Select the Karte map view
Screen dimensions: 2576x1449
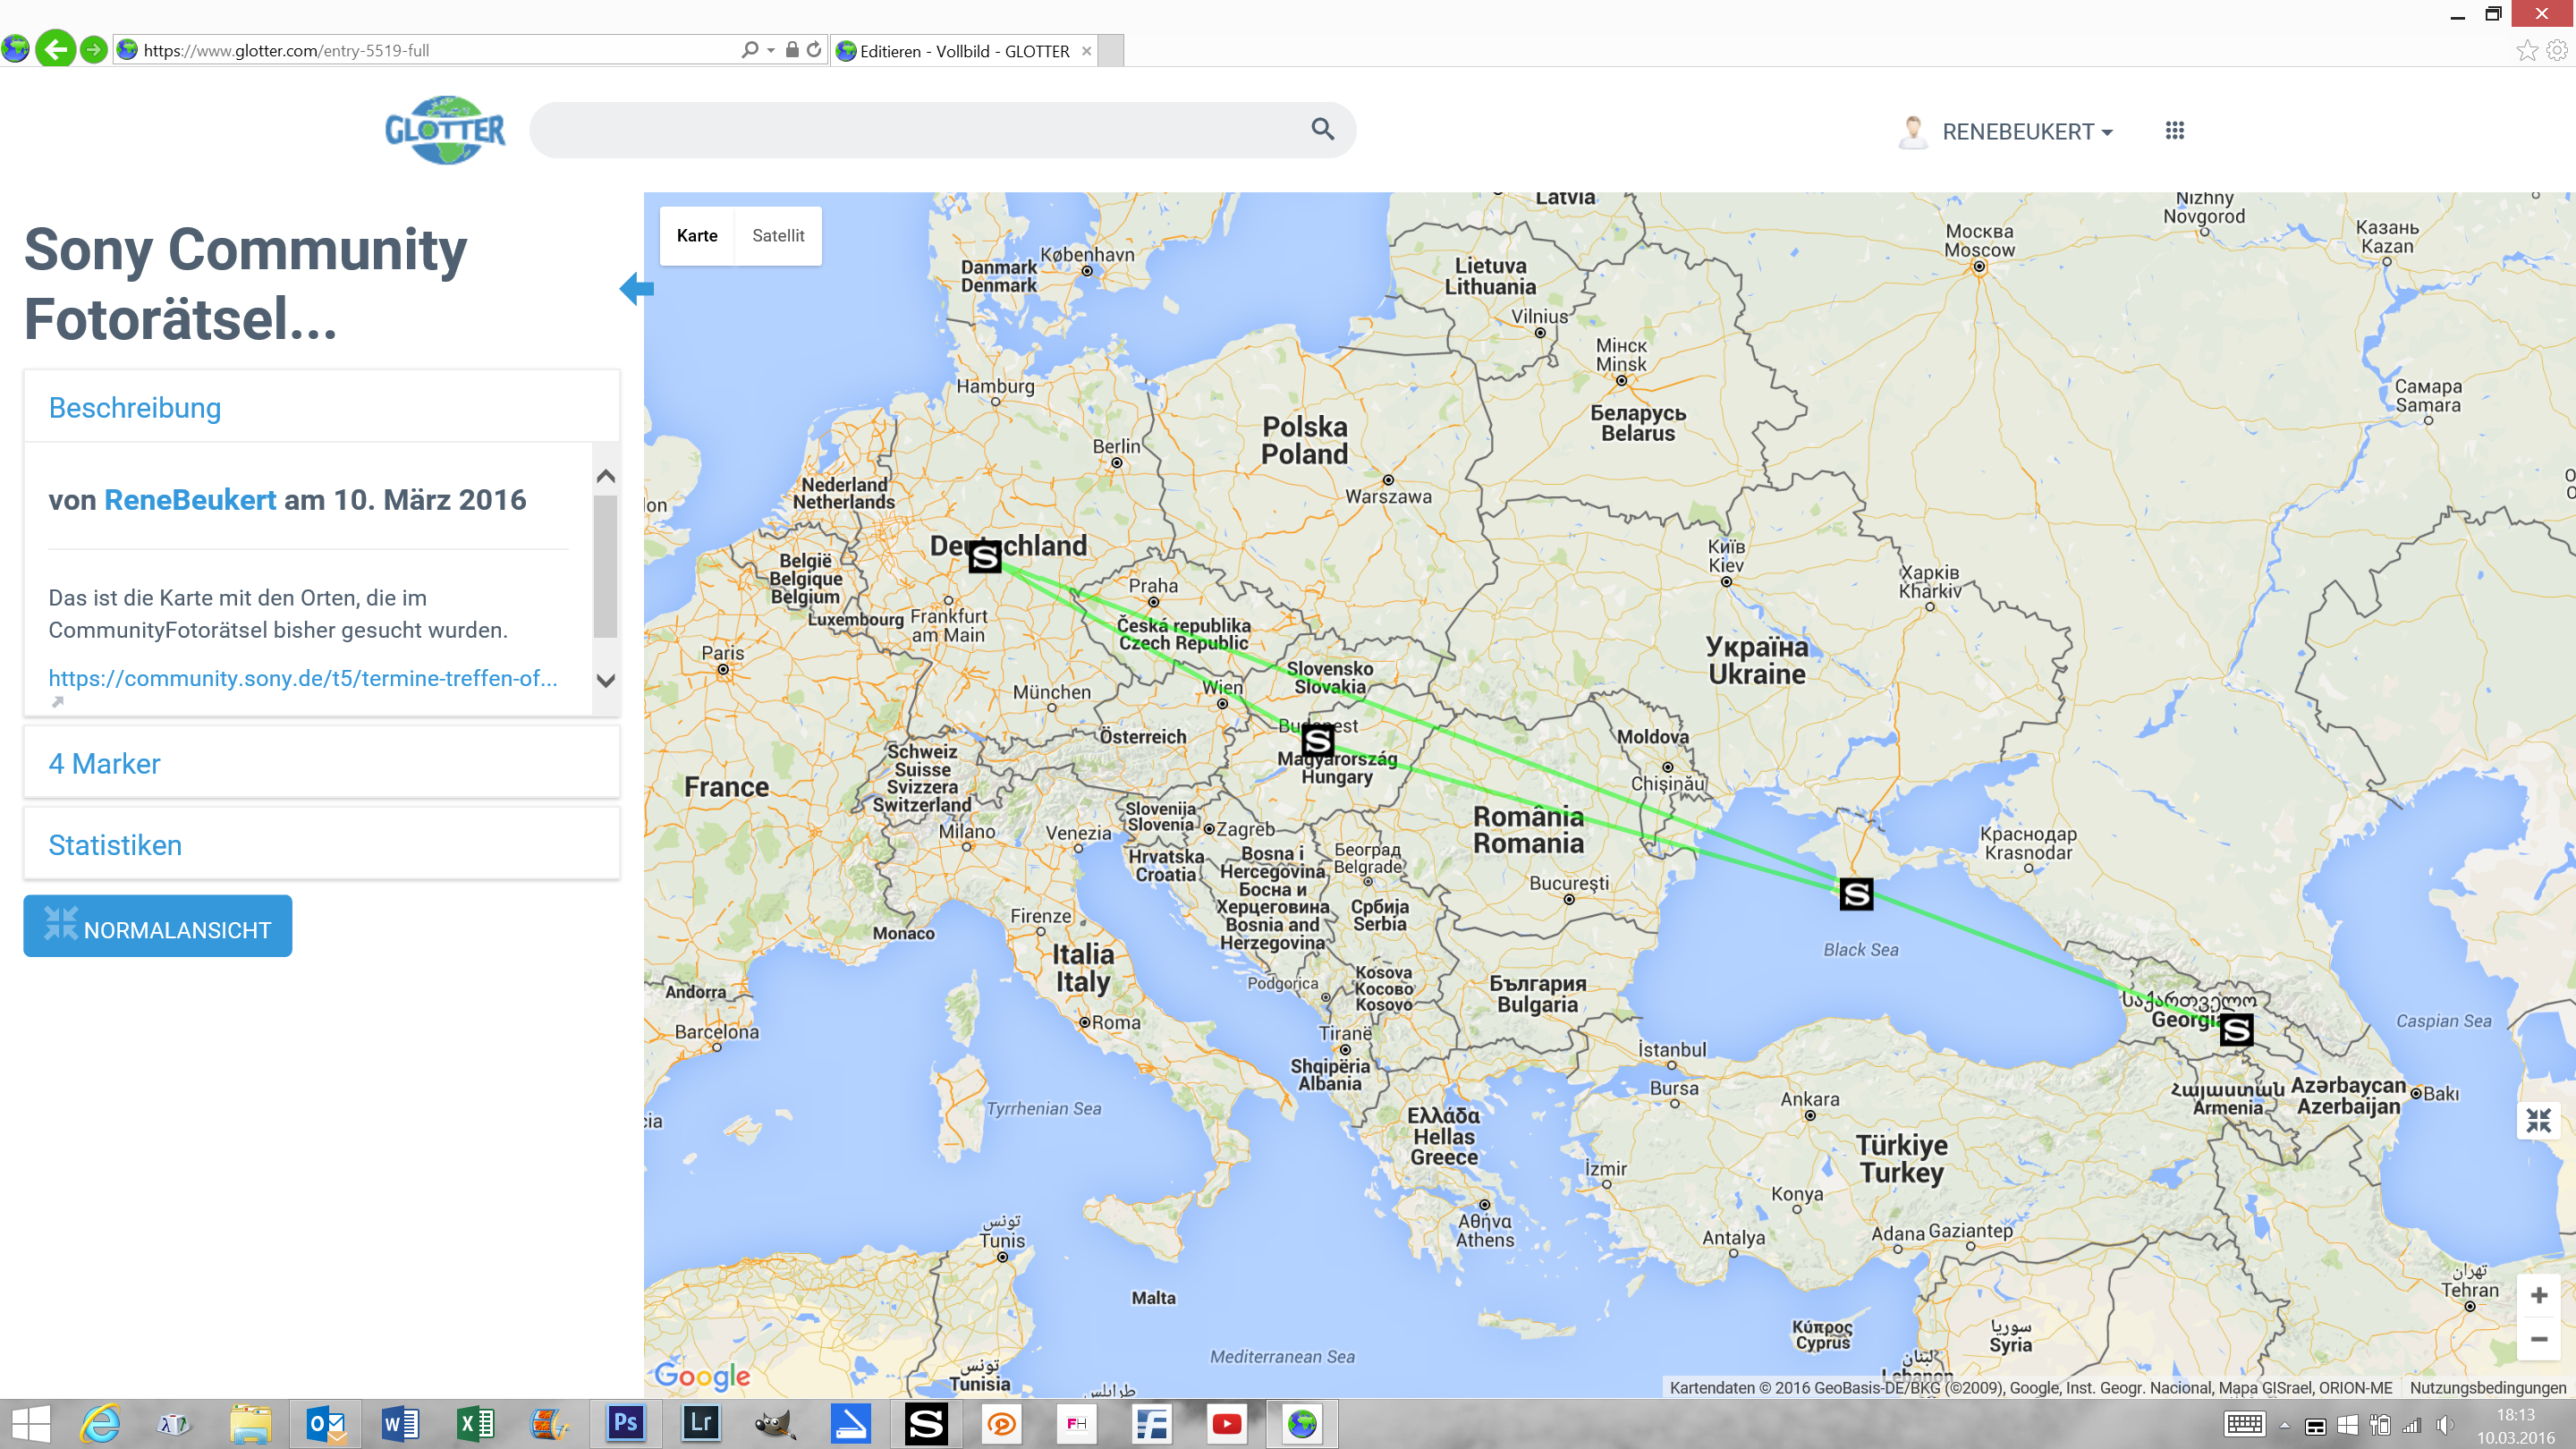[696, 236]
